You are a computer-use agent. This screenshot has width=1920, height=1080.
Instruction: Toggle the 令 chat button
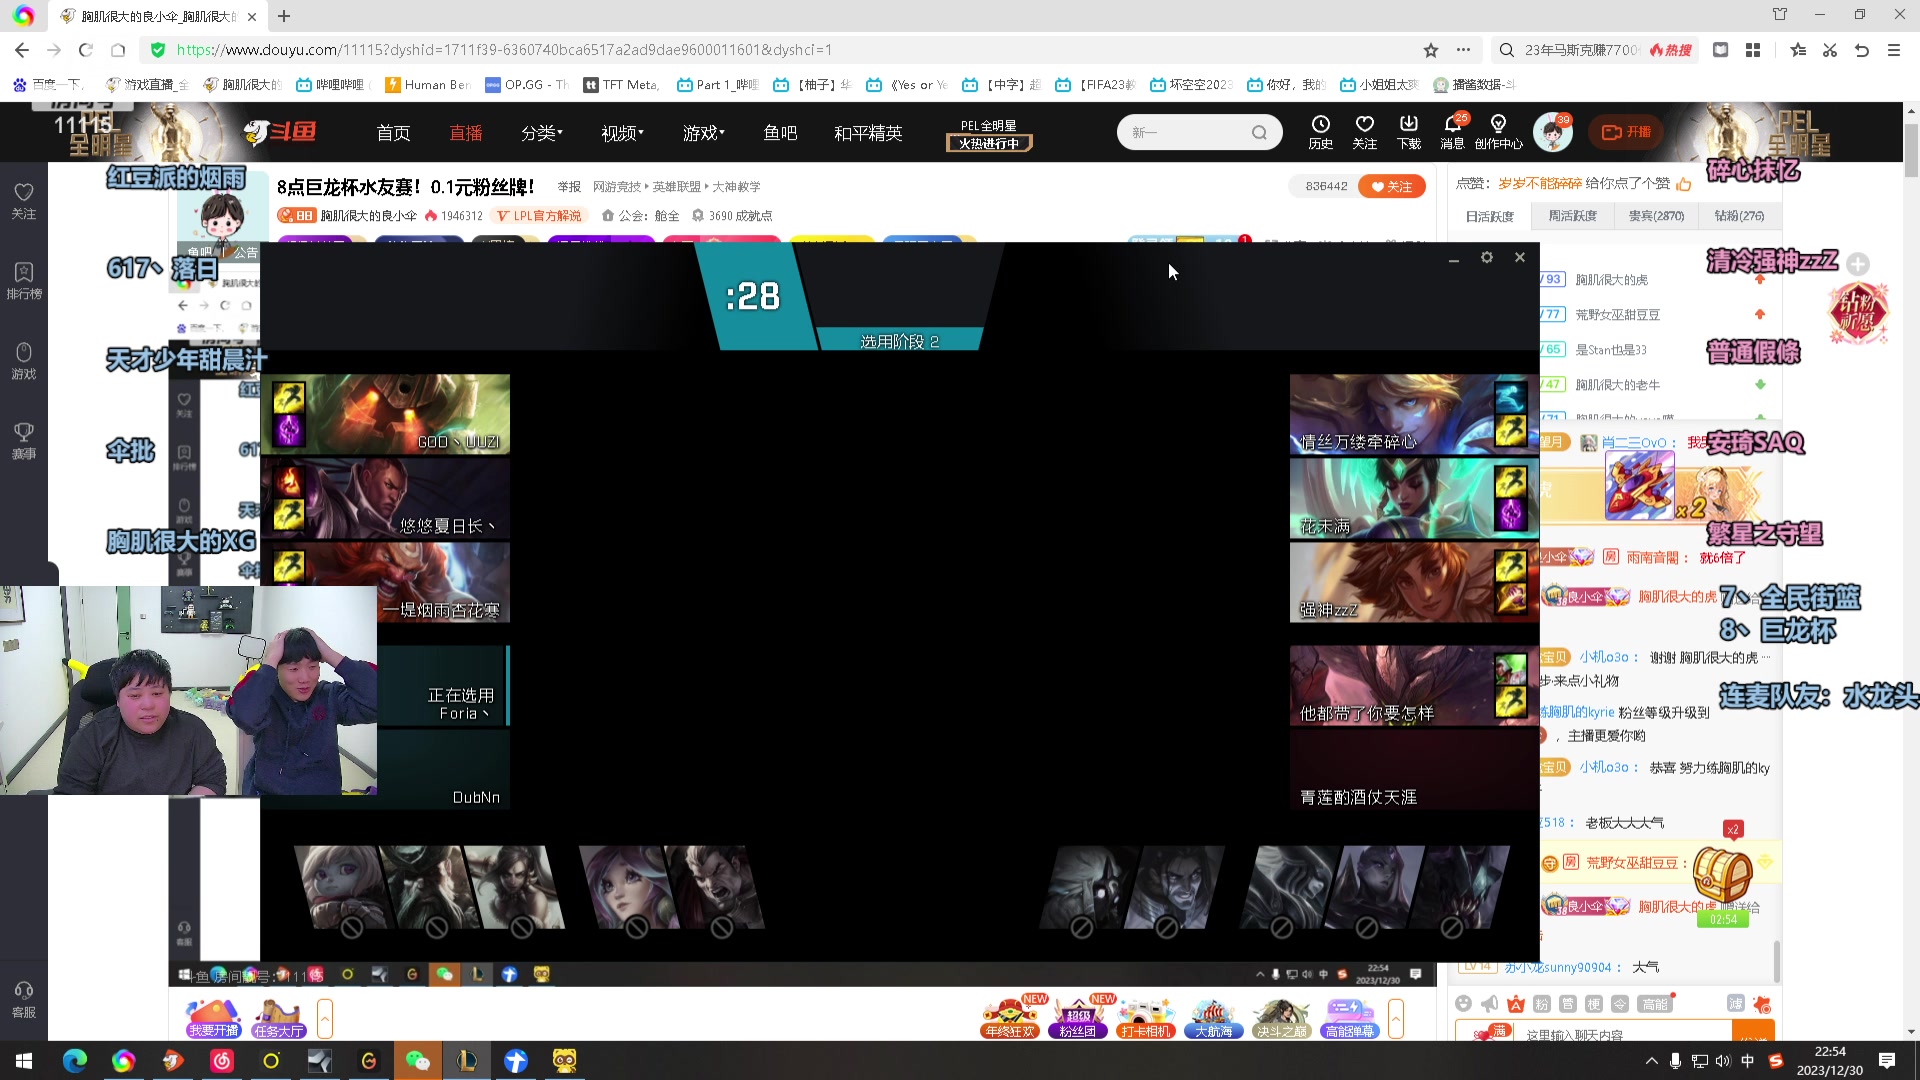tap(1620, 1003)
